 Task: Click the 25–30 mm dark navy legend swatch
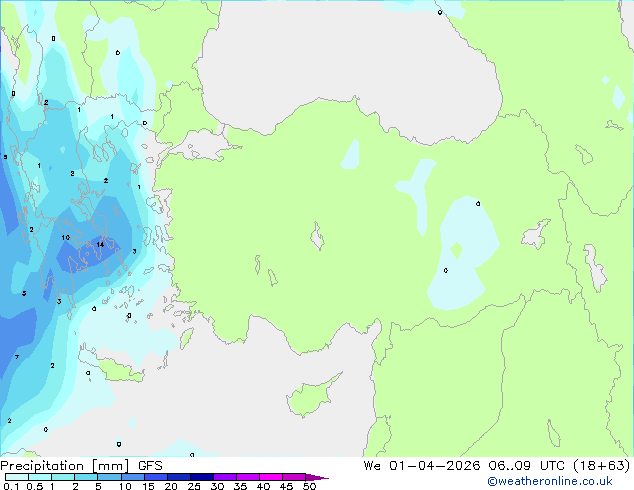pyautogui.click(x=202, y=477)
